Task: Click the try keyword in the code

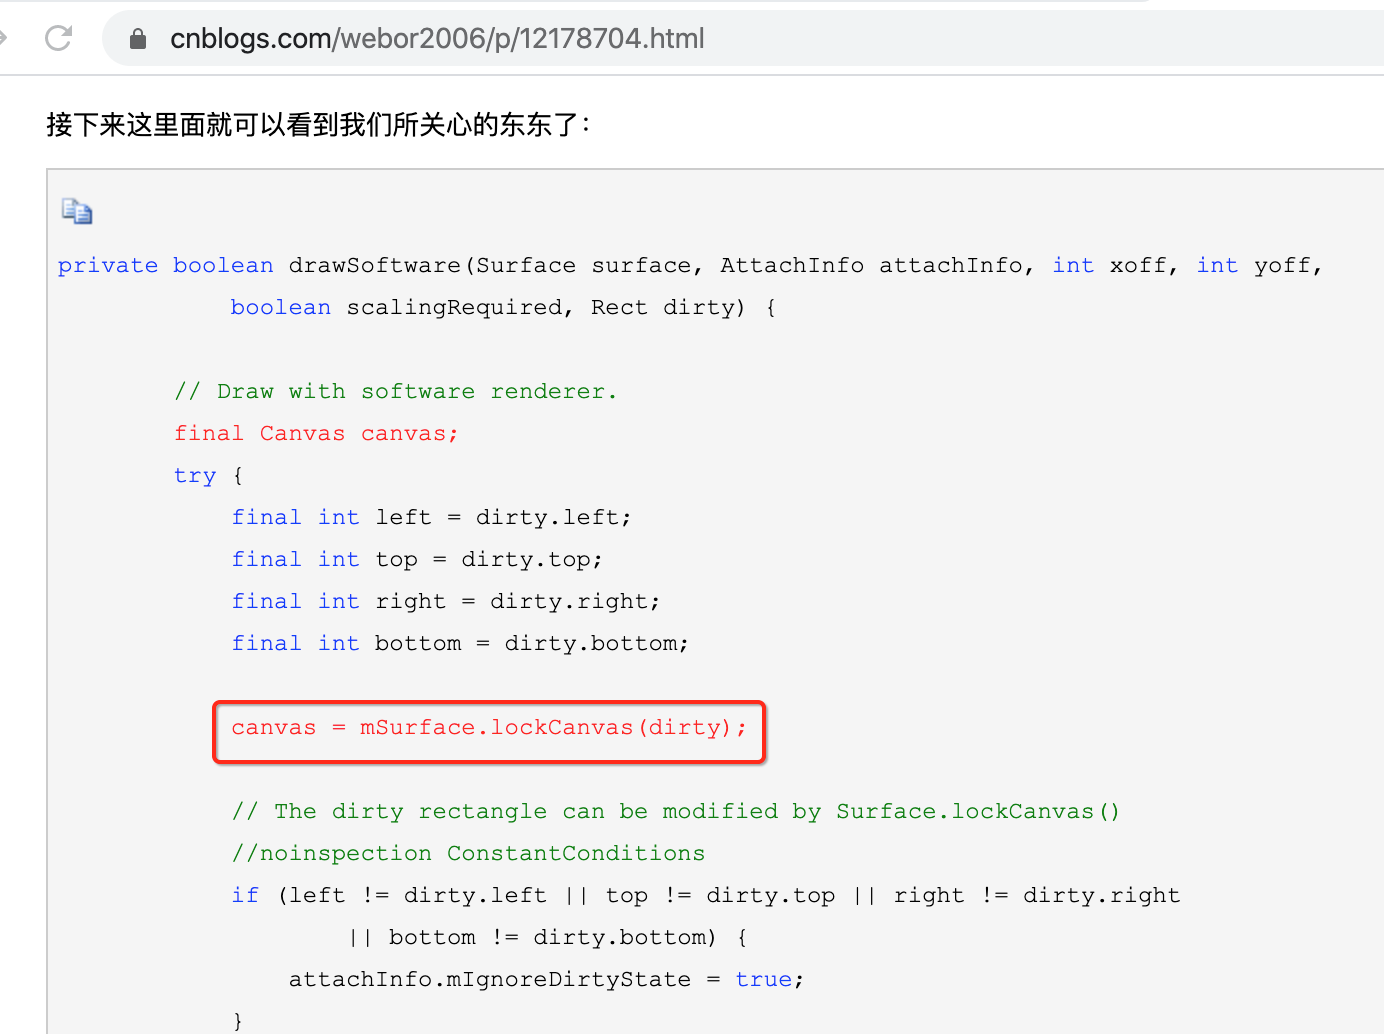Action: [194, 475]
